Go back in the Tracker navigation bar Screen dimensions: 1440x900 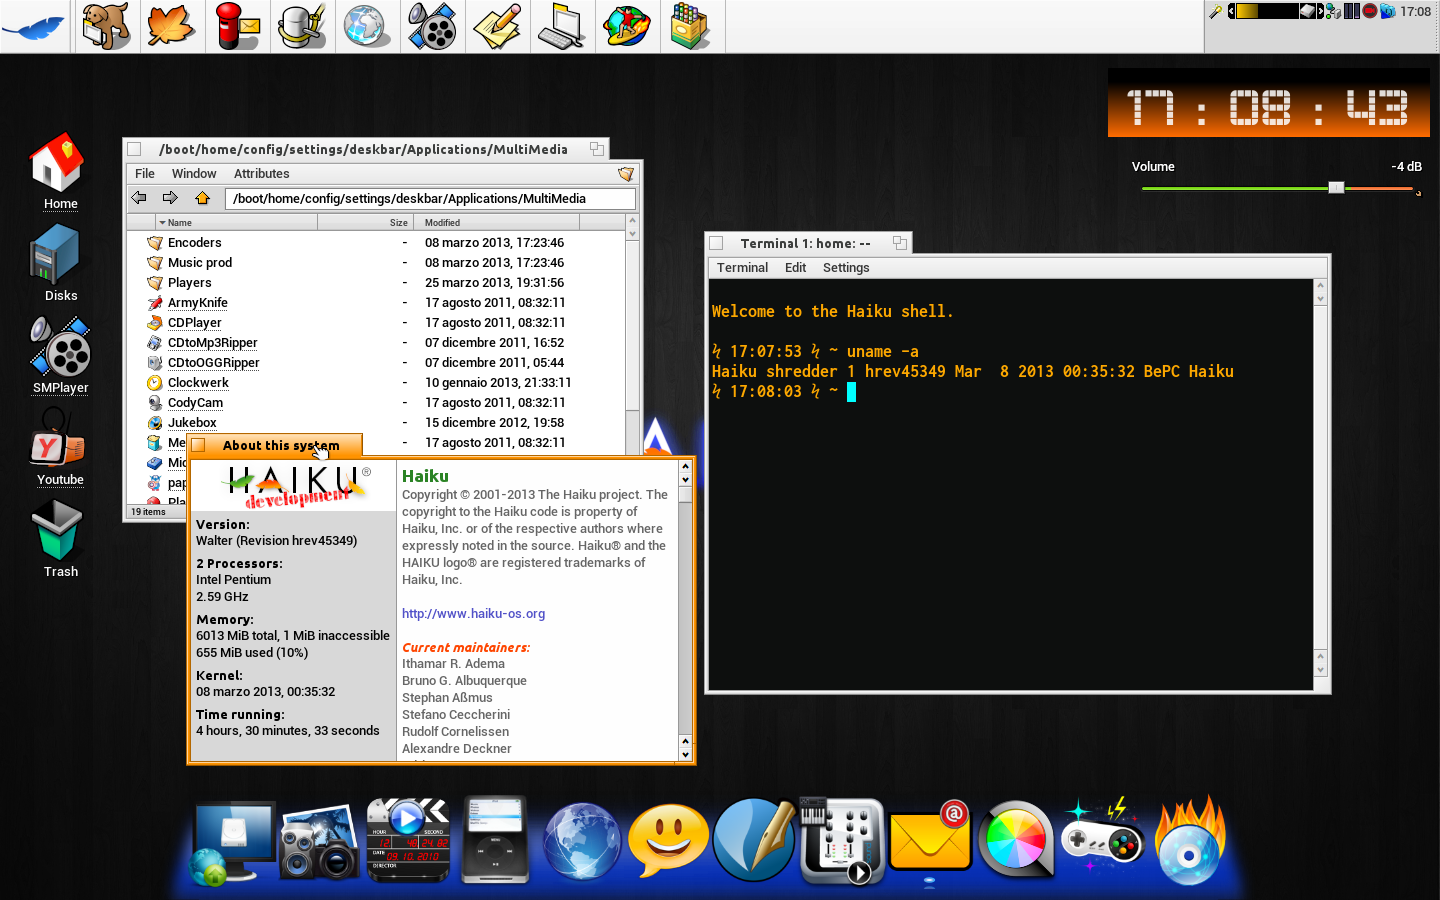click(x=139, y=198)
